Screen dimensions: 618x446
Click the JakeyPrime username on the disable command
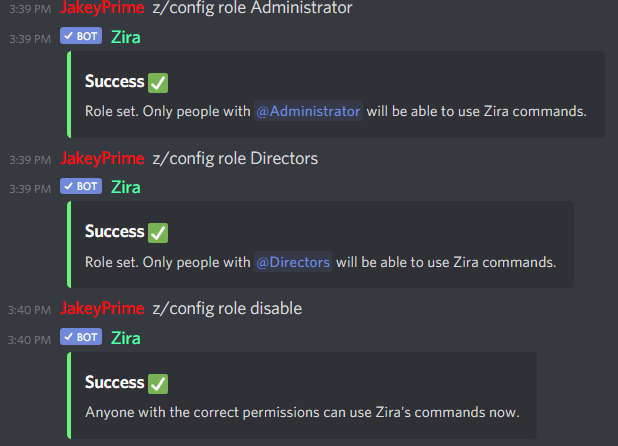102,308
